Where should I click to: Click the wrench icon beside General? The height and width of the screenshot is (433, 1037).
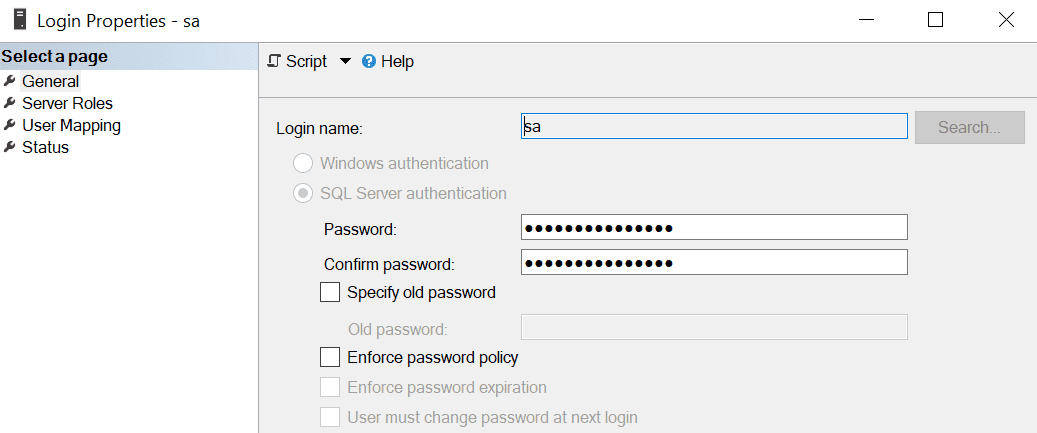pos(10,81)
